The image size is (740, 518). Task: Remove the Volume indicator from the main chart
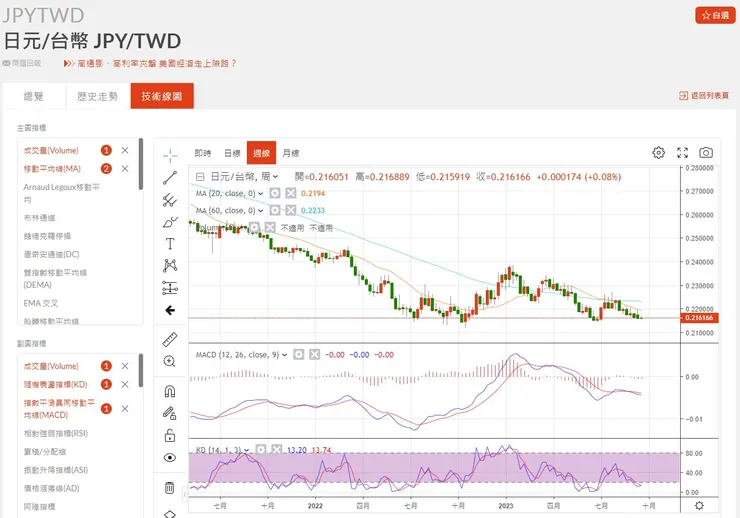point(270,227)
